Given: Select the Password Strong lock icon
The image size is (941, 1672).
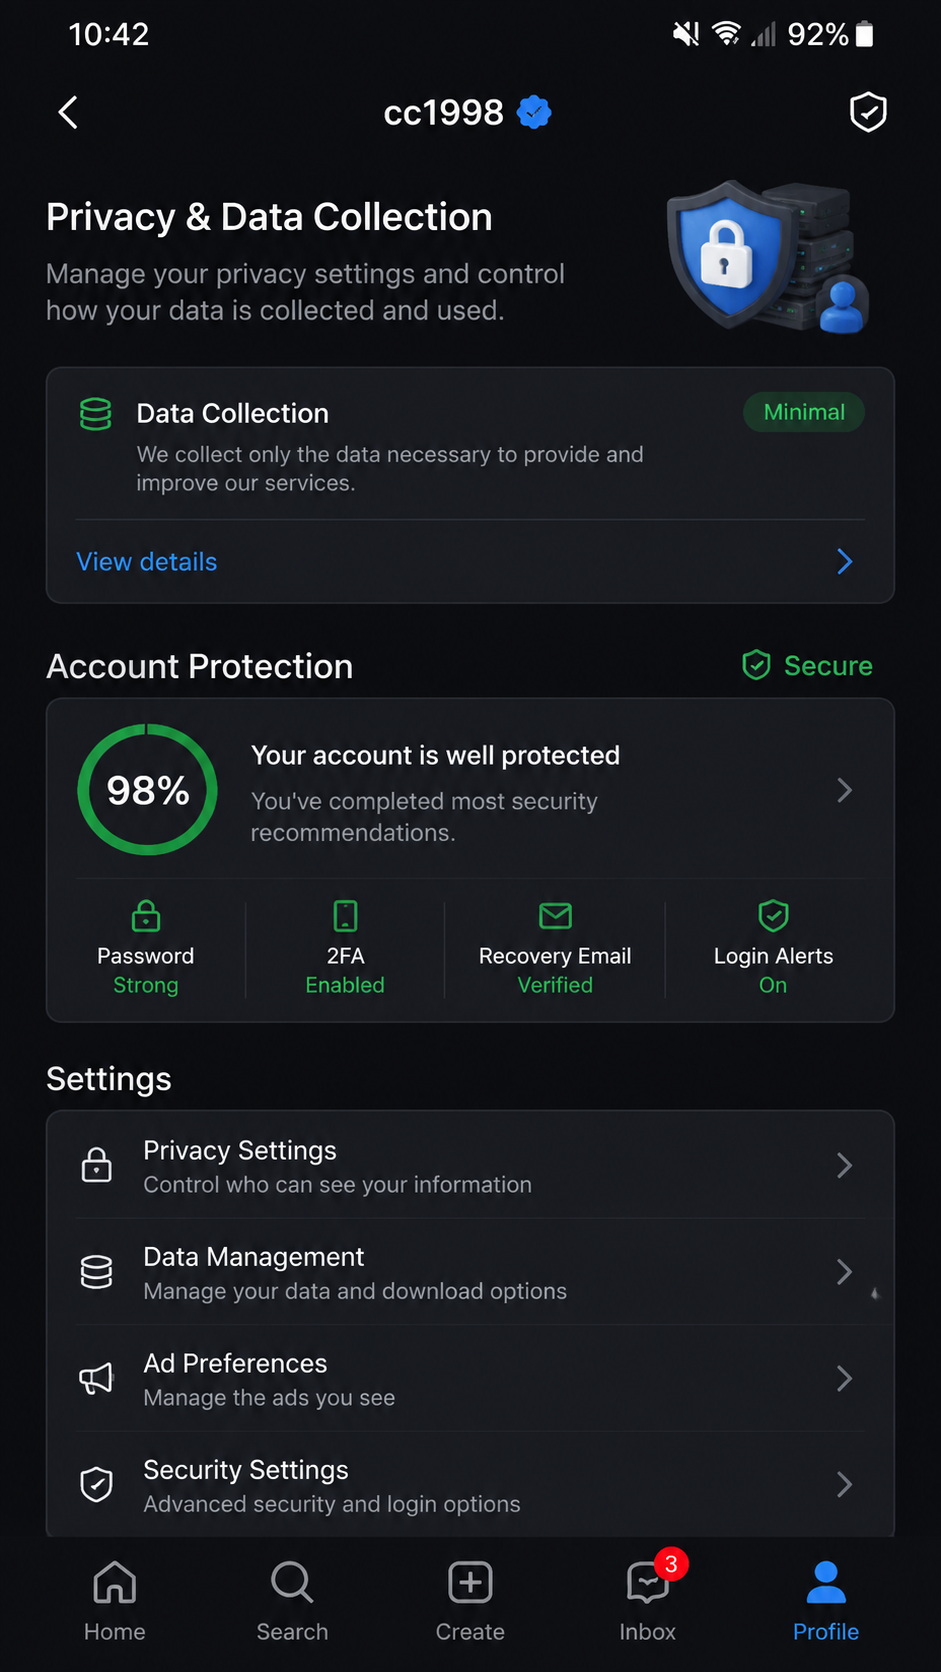Looking at the screenshot, I should 146,915.
